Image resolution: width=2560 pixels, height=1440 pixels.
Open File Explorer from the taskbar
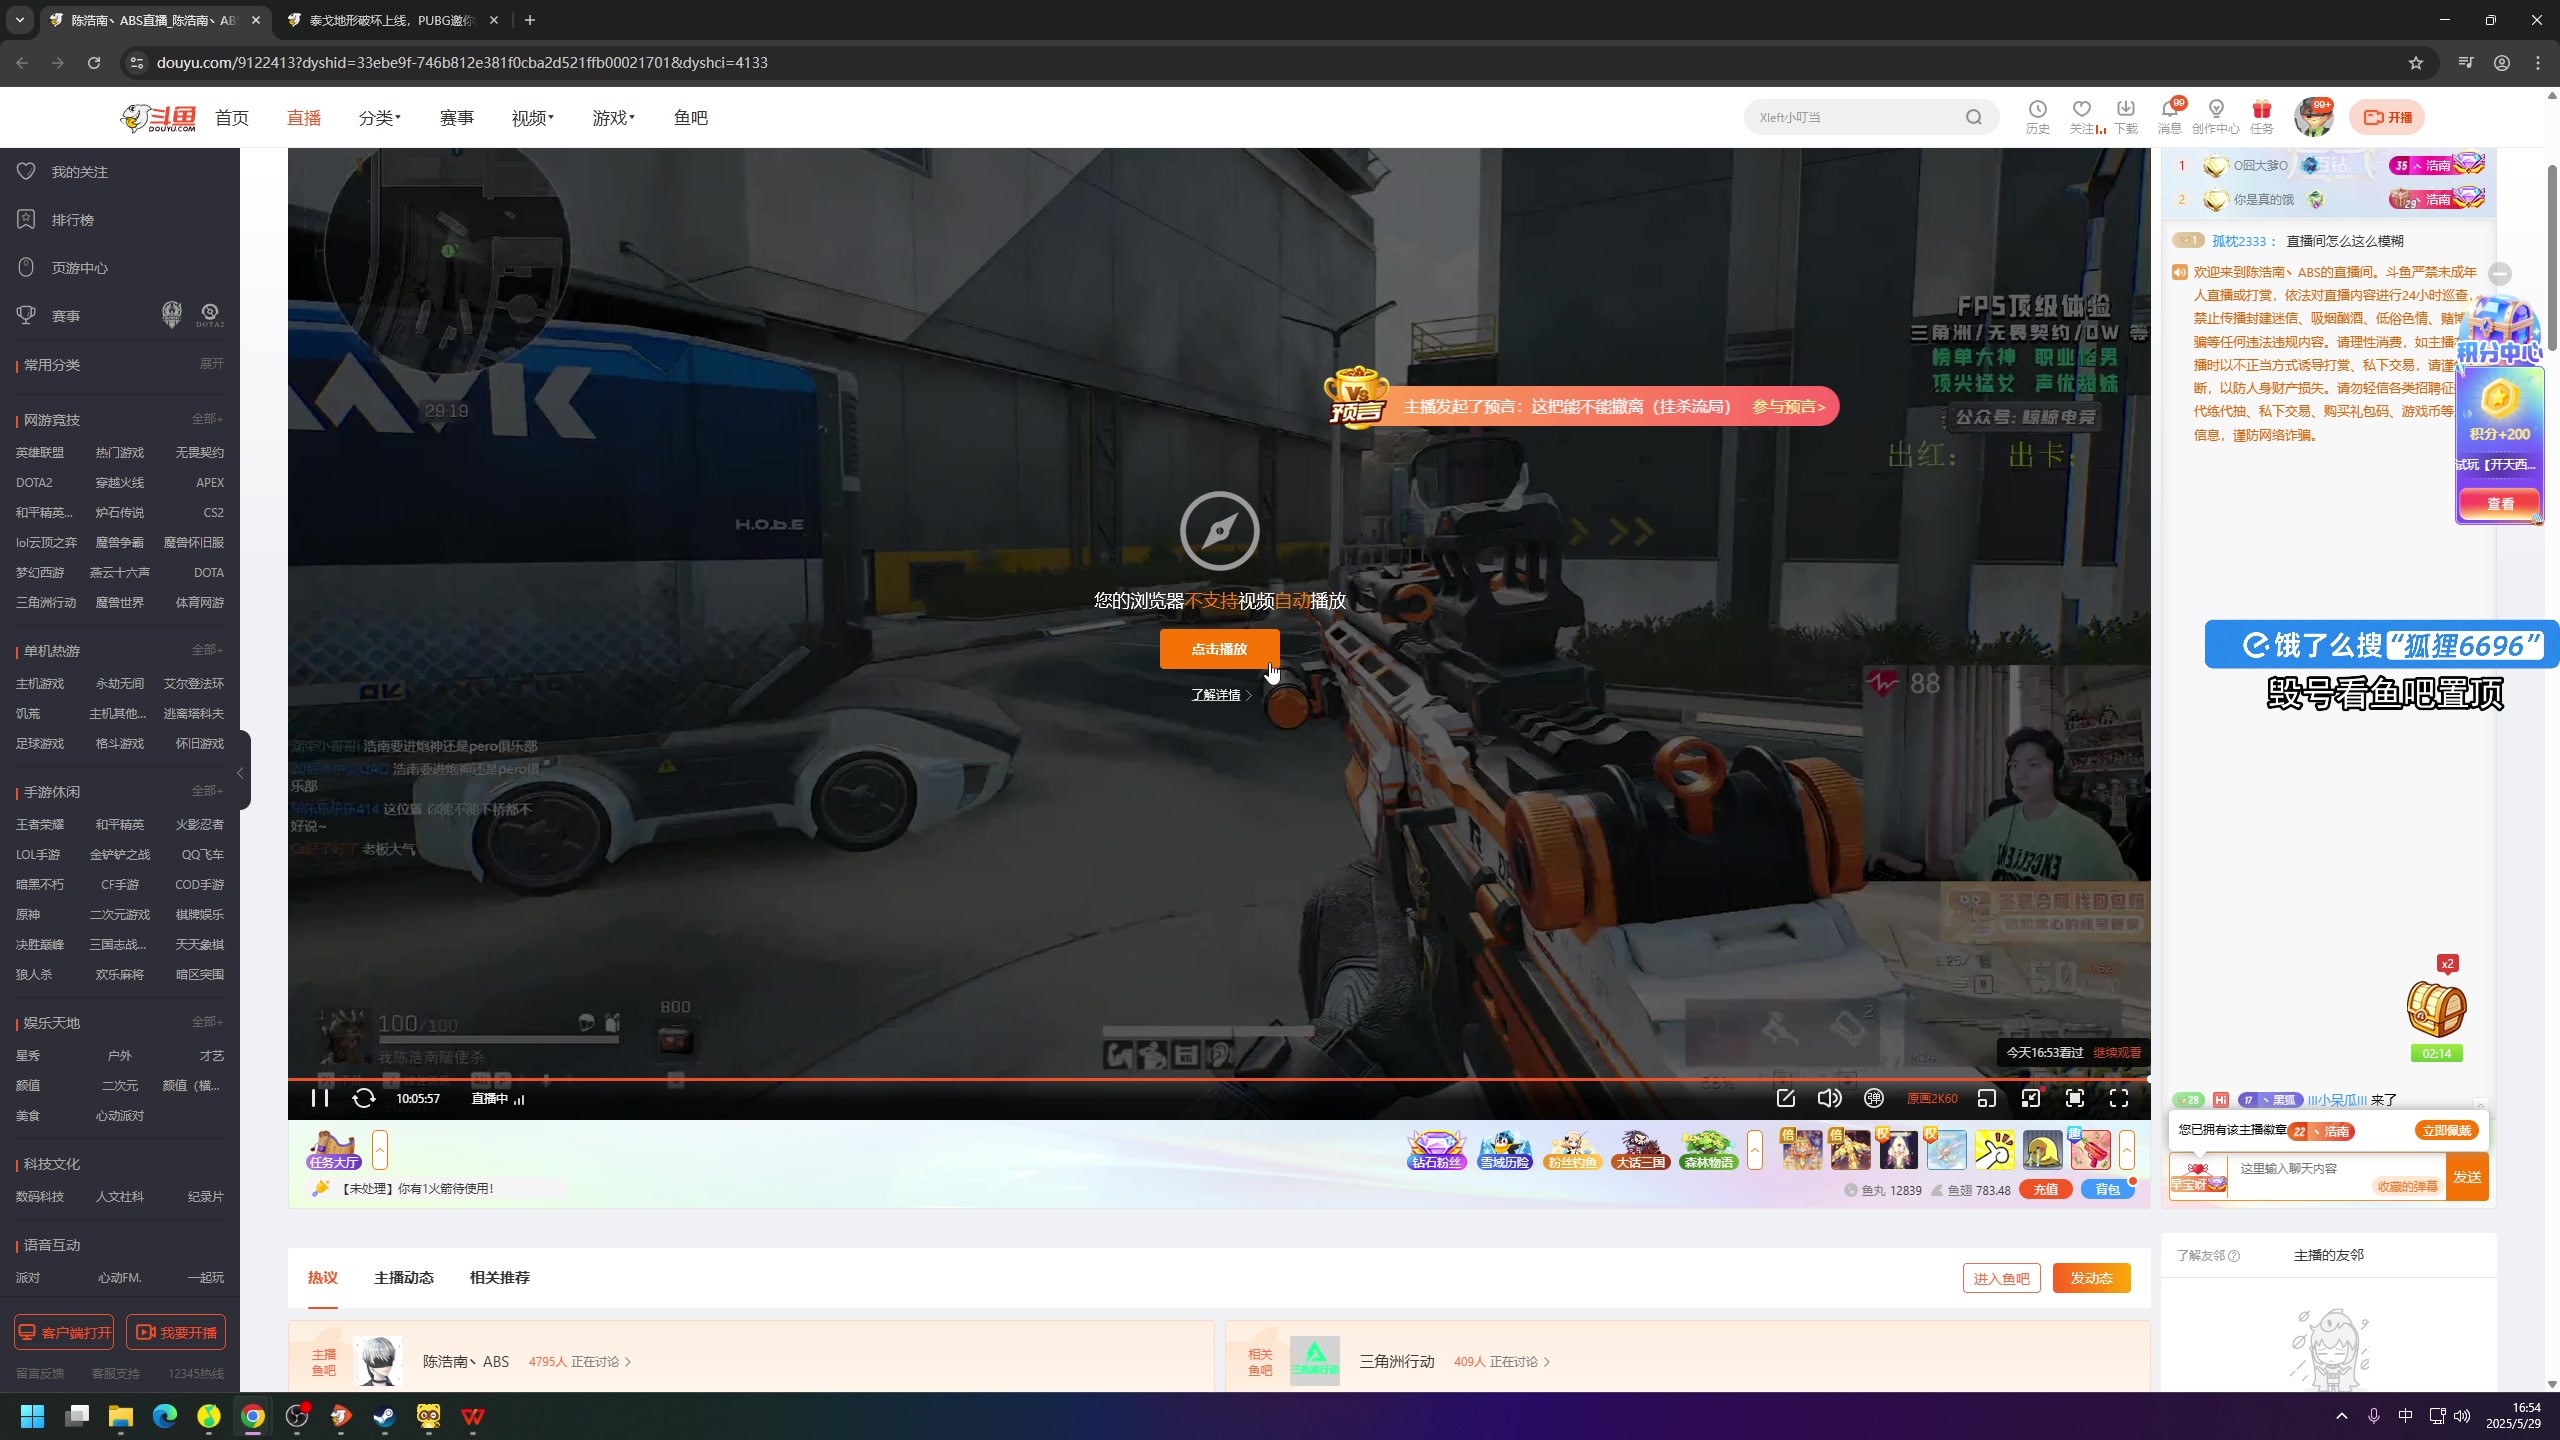121,1416
